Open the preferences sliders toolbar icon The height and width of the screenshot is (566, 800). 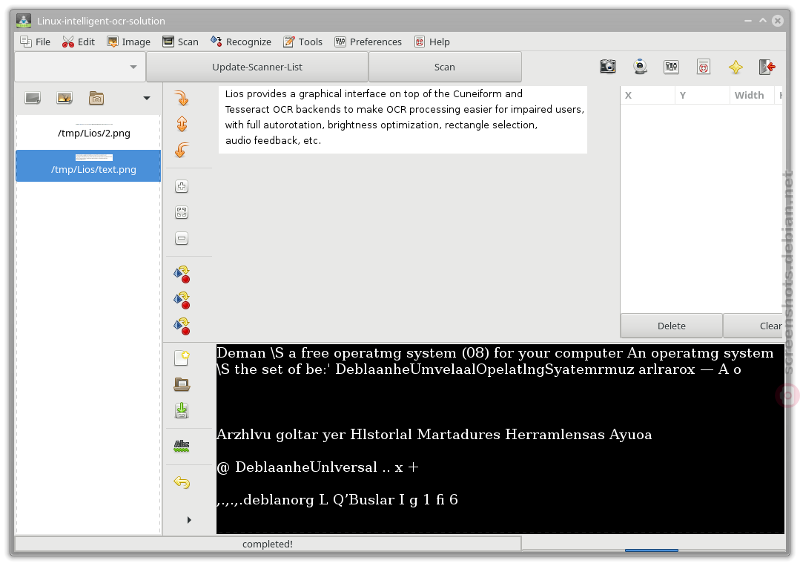(x=671, y=66)
